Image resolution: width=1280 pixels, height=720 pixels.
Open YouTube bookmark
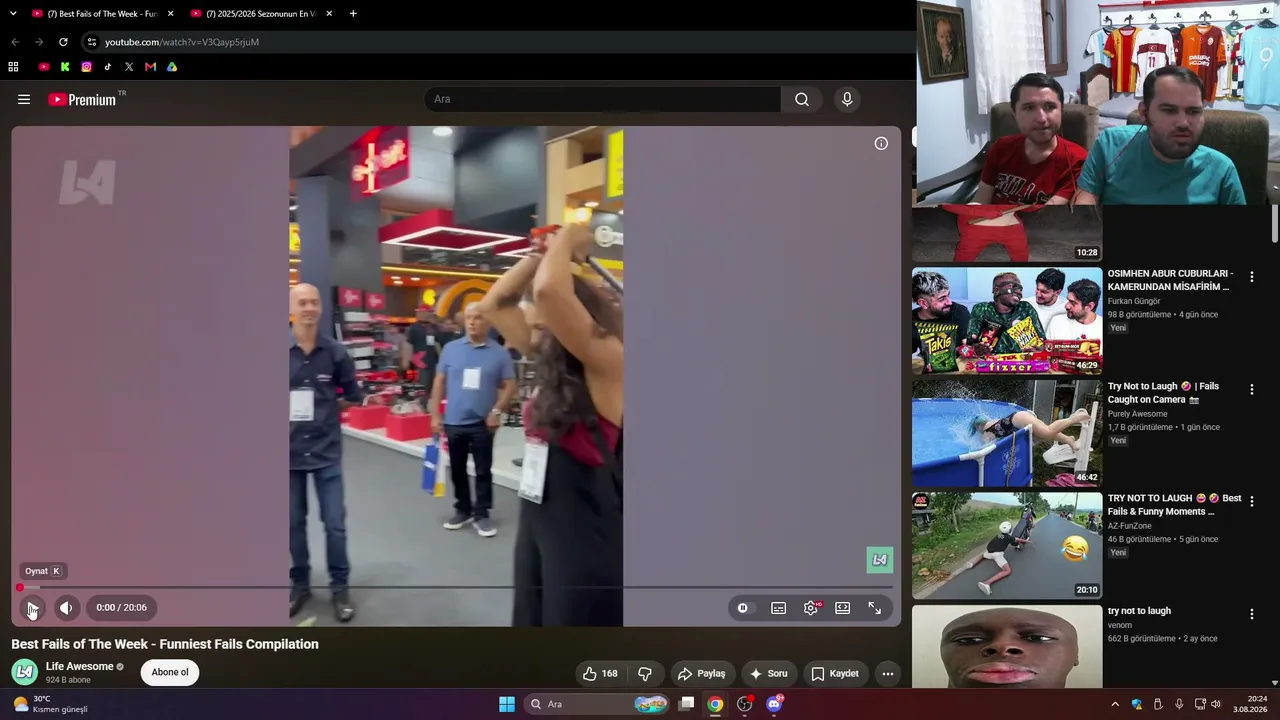click(44, 67)
